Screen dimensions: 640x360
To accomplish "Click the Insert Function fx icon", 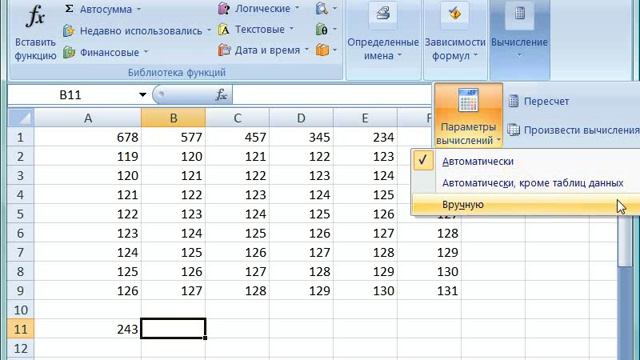I will 35,16.
